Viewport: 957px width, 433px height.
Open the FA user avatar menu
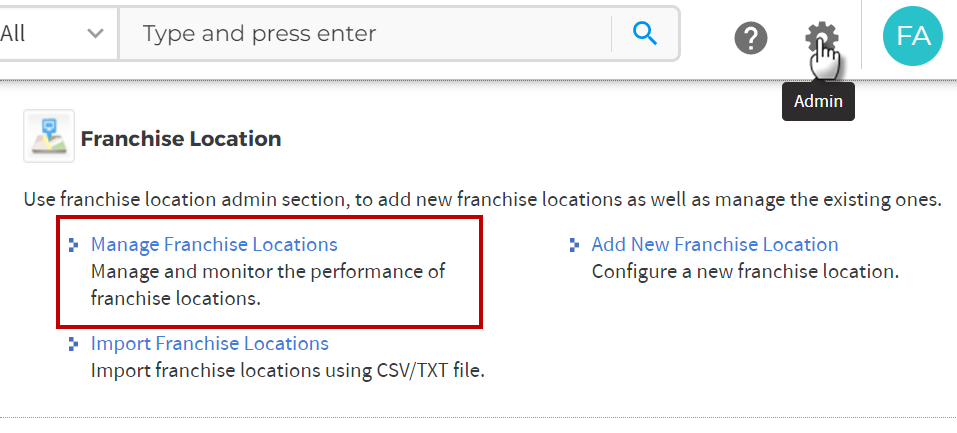pyautogui.click(x=913, y=36)
